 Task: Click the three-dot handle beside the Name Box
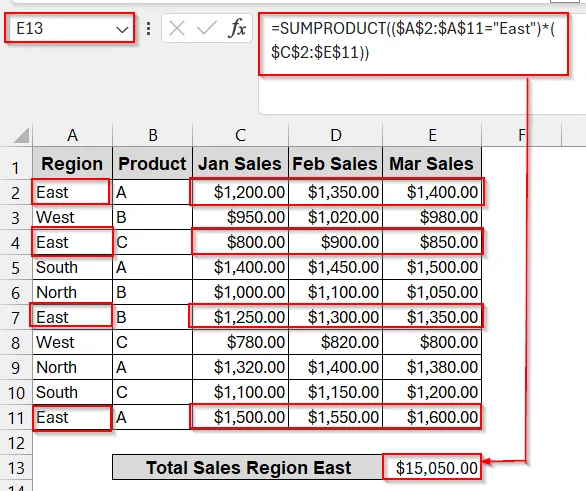(x=149, y=28)
